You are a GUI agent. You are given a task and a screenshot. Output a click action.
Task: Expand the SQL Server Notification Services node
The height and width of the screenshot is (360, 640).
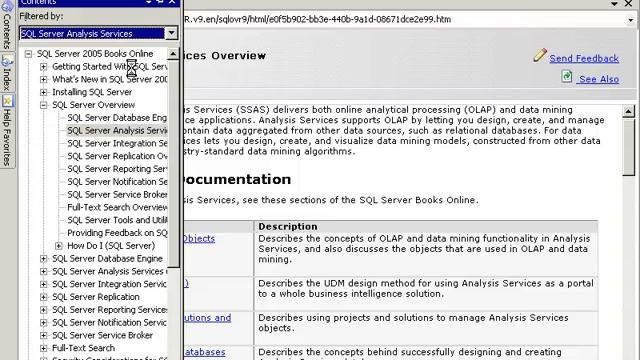point(43,323)
